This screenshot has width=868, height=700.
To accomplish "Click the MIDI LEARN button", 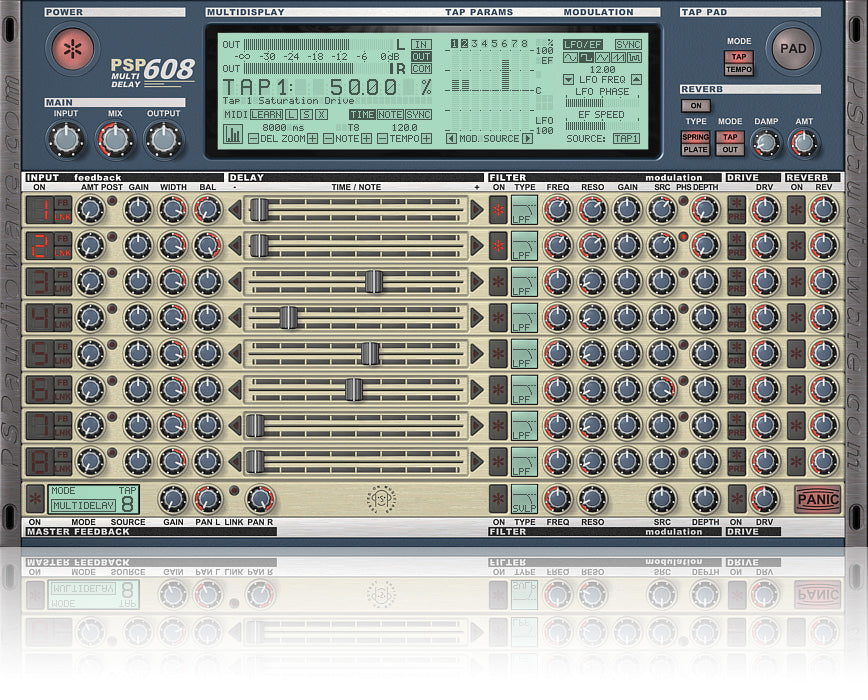I will click(266, 115).
